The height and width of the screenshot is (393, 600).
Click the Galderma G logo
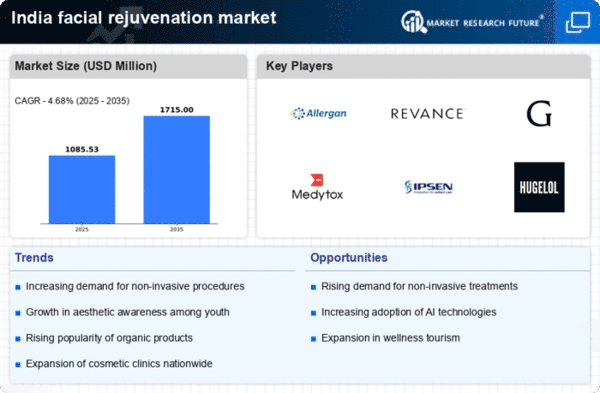pos(539,114)
